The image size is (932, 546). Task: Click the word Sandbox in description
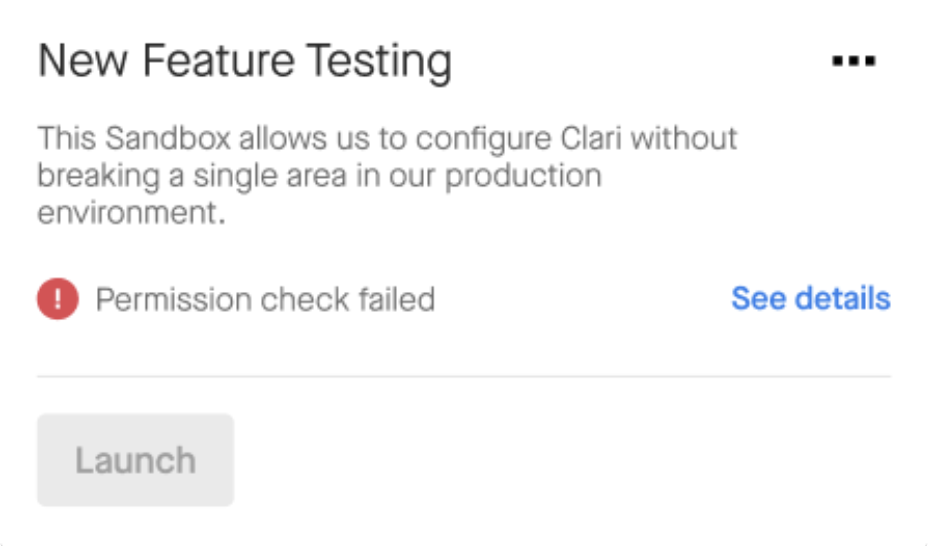pyautogui.click(x=168, y=138)
